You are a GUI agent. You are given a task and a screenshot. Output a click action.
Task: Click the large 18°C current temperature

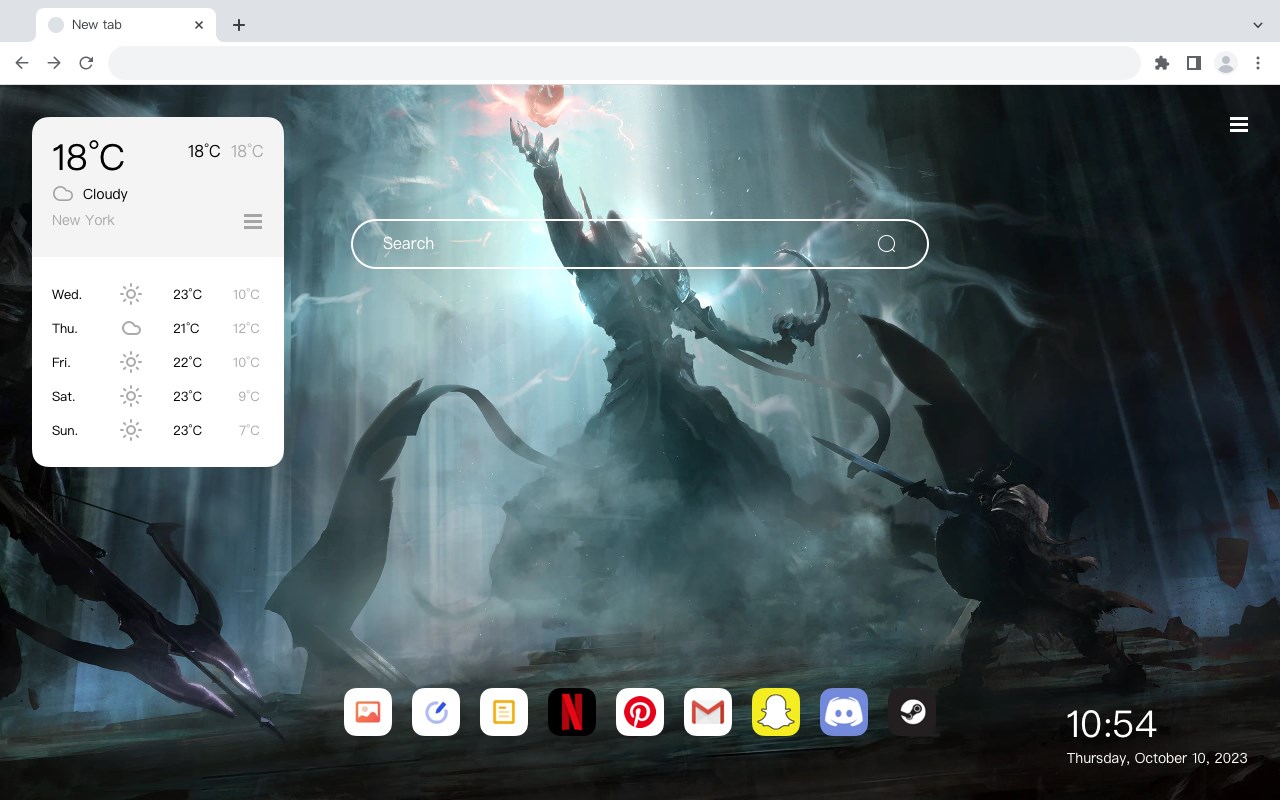click(88, 157)
